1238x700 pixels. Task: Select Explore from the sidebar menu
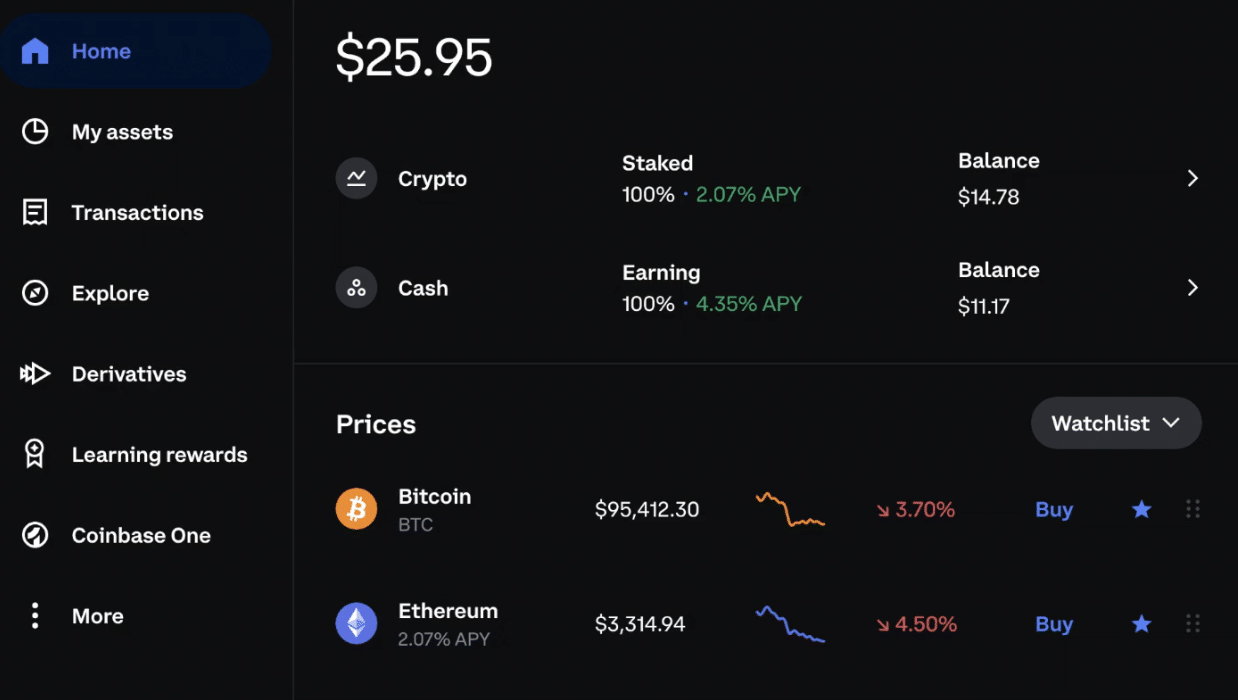pyautogui.click(x=110, y=292)
